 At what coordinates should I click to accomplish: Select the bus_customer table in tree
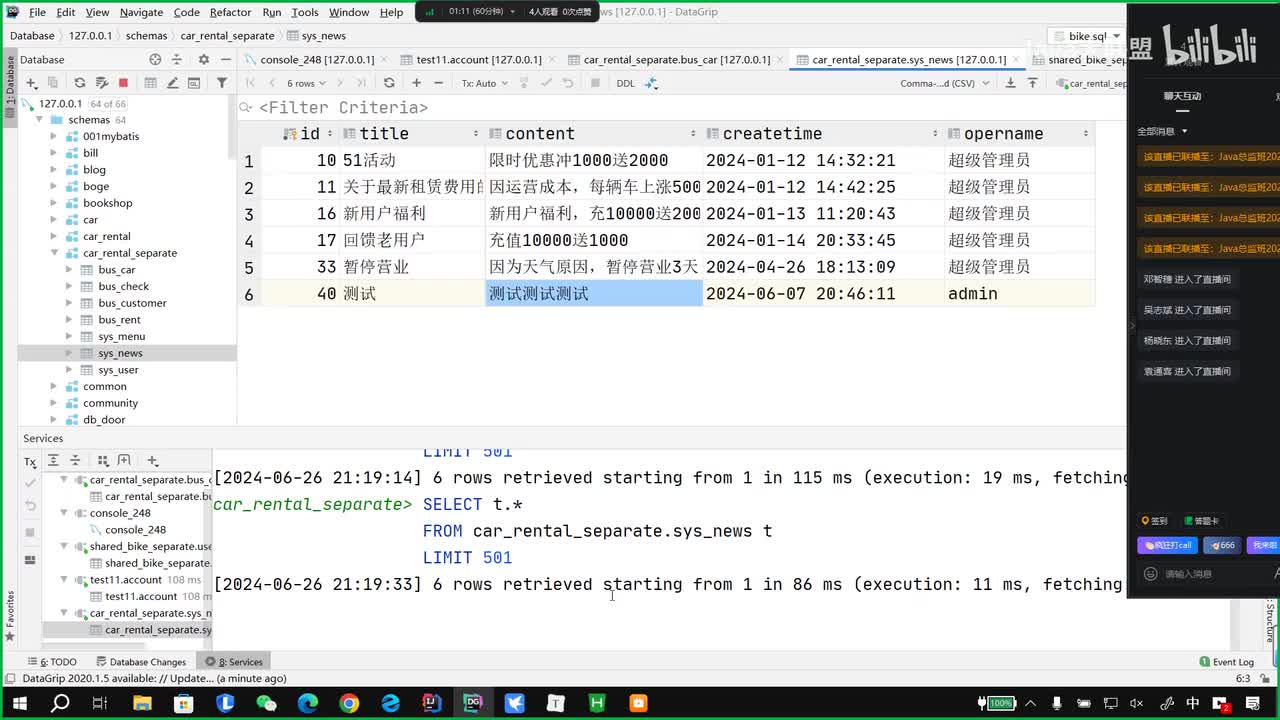pyautogui.click(x=132, y=303)
